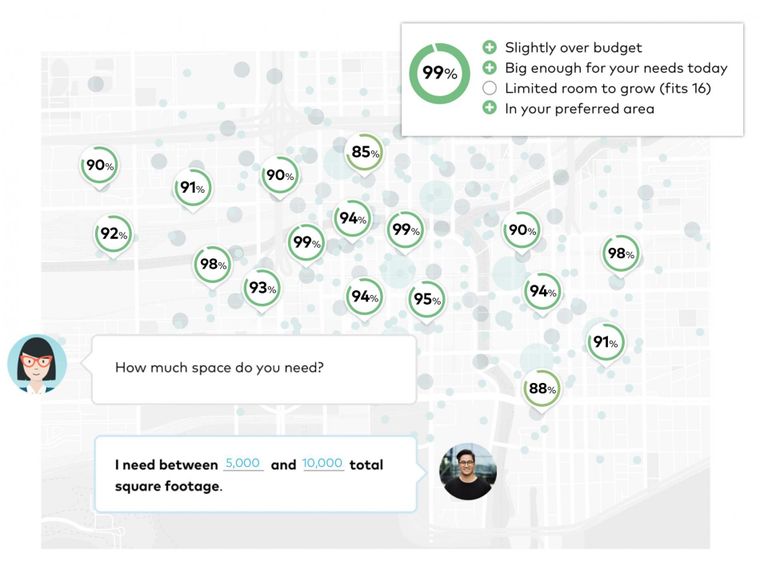Screen dimensions: 768x574
Task: Click the 'How much space do you need?' bubble
Action: point(254,369)
